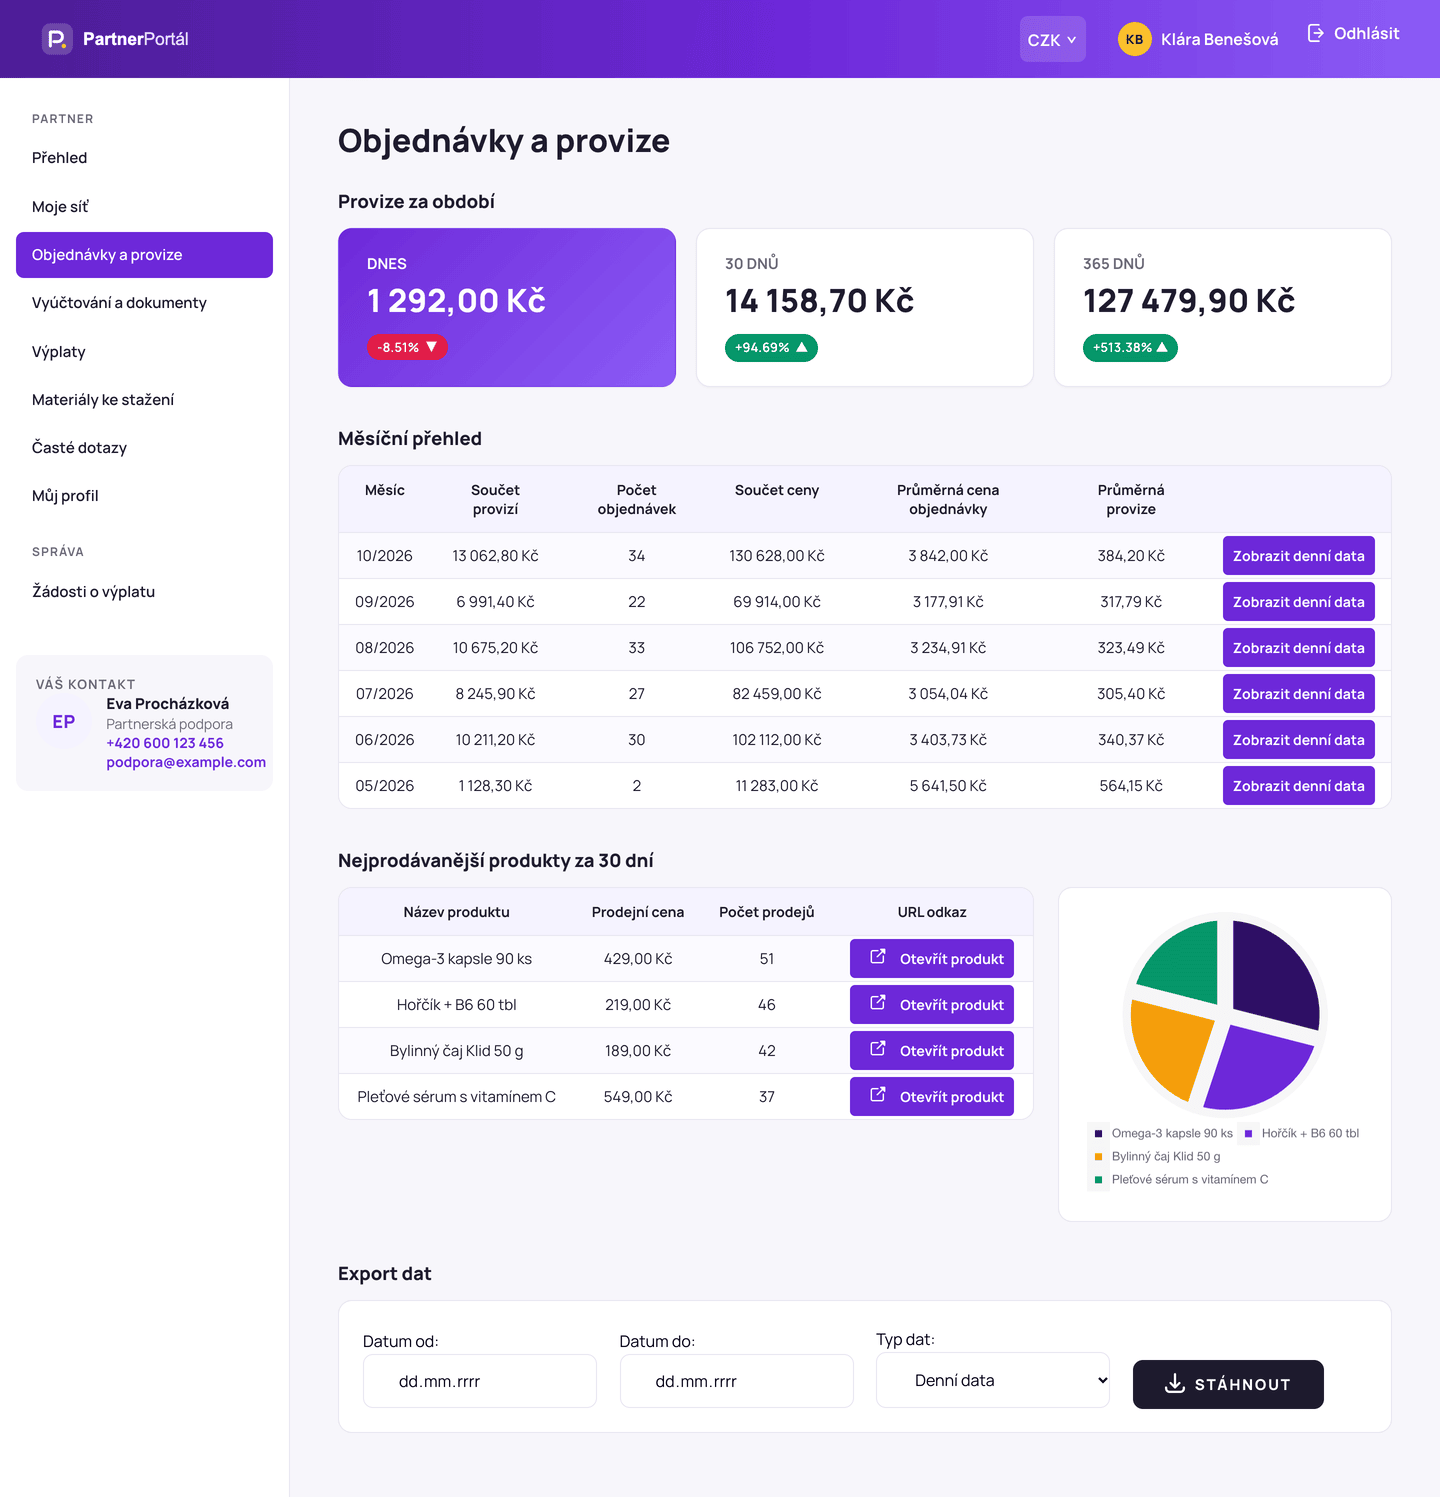The image size is (1440, 1497).
Task: Click the EP contact avatar
Action: 64,722
